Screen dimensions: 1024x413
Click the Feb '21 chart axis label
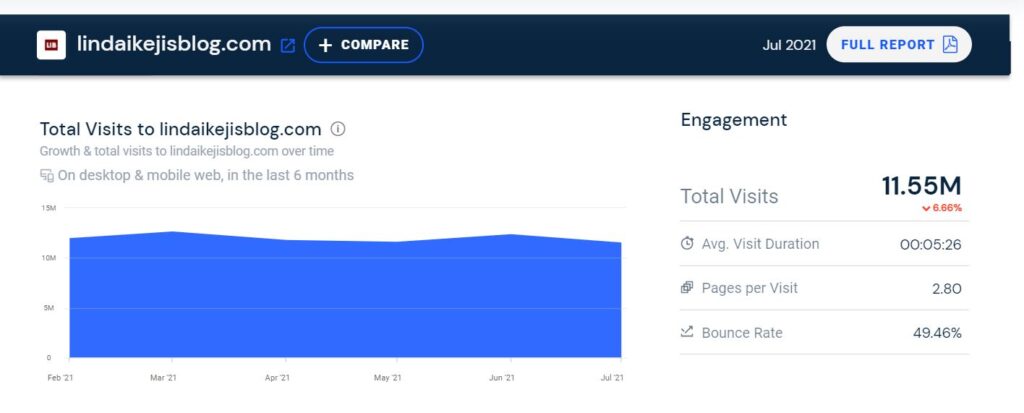pyautogui.click(x=60, y=378)
